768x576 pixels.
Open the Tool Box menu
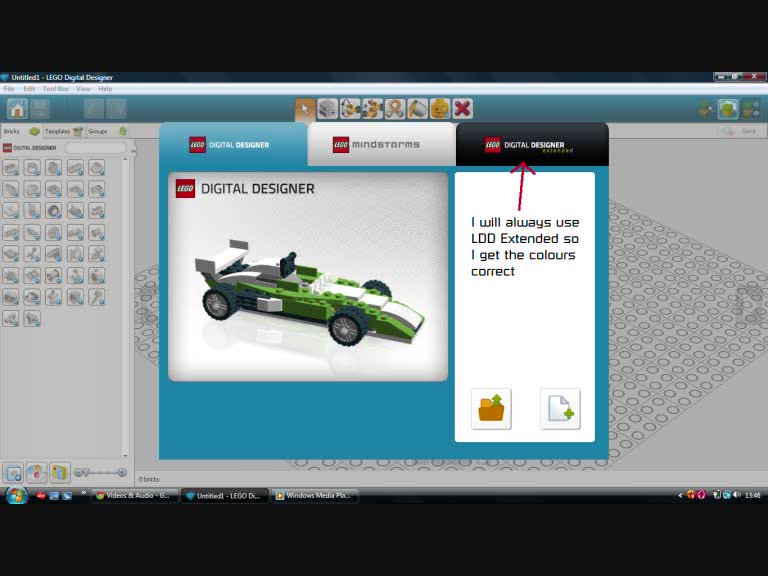point(55,89)
